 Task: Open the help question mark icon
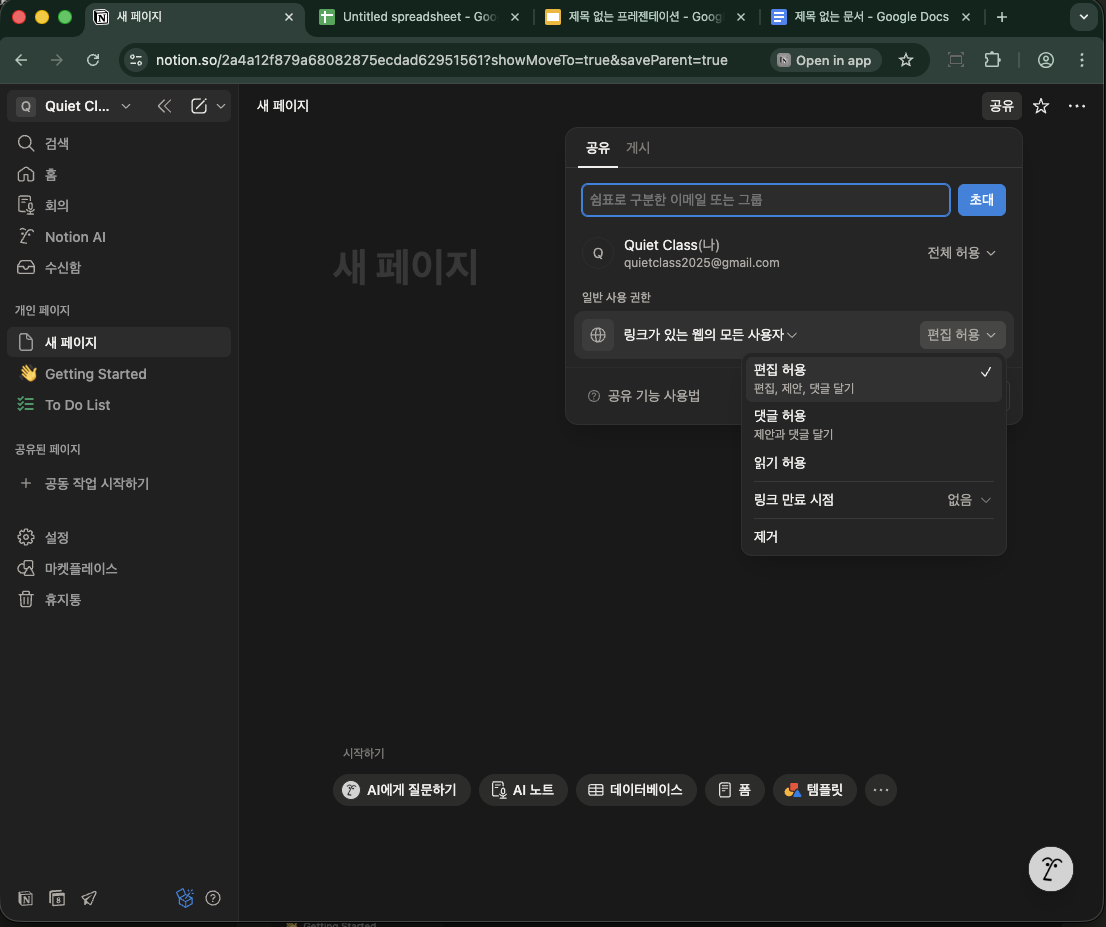pyautogui.click(x=213, y=898)
